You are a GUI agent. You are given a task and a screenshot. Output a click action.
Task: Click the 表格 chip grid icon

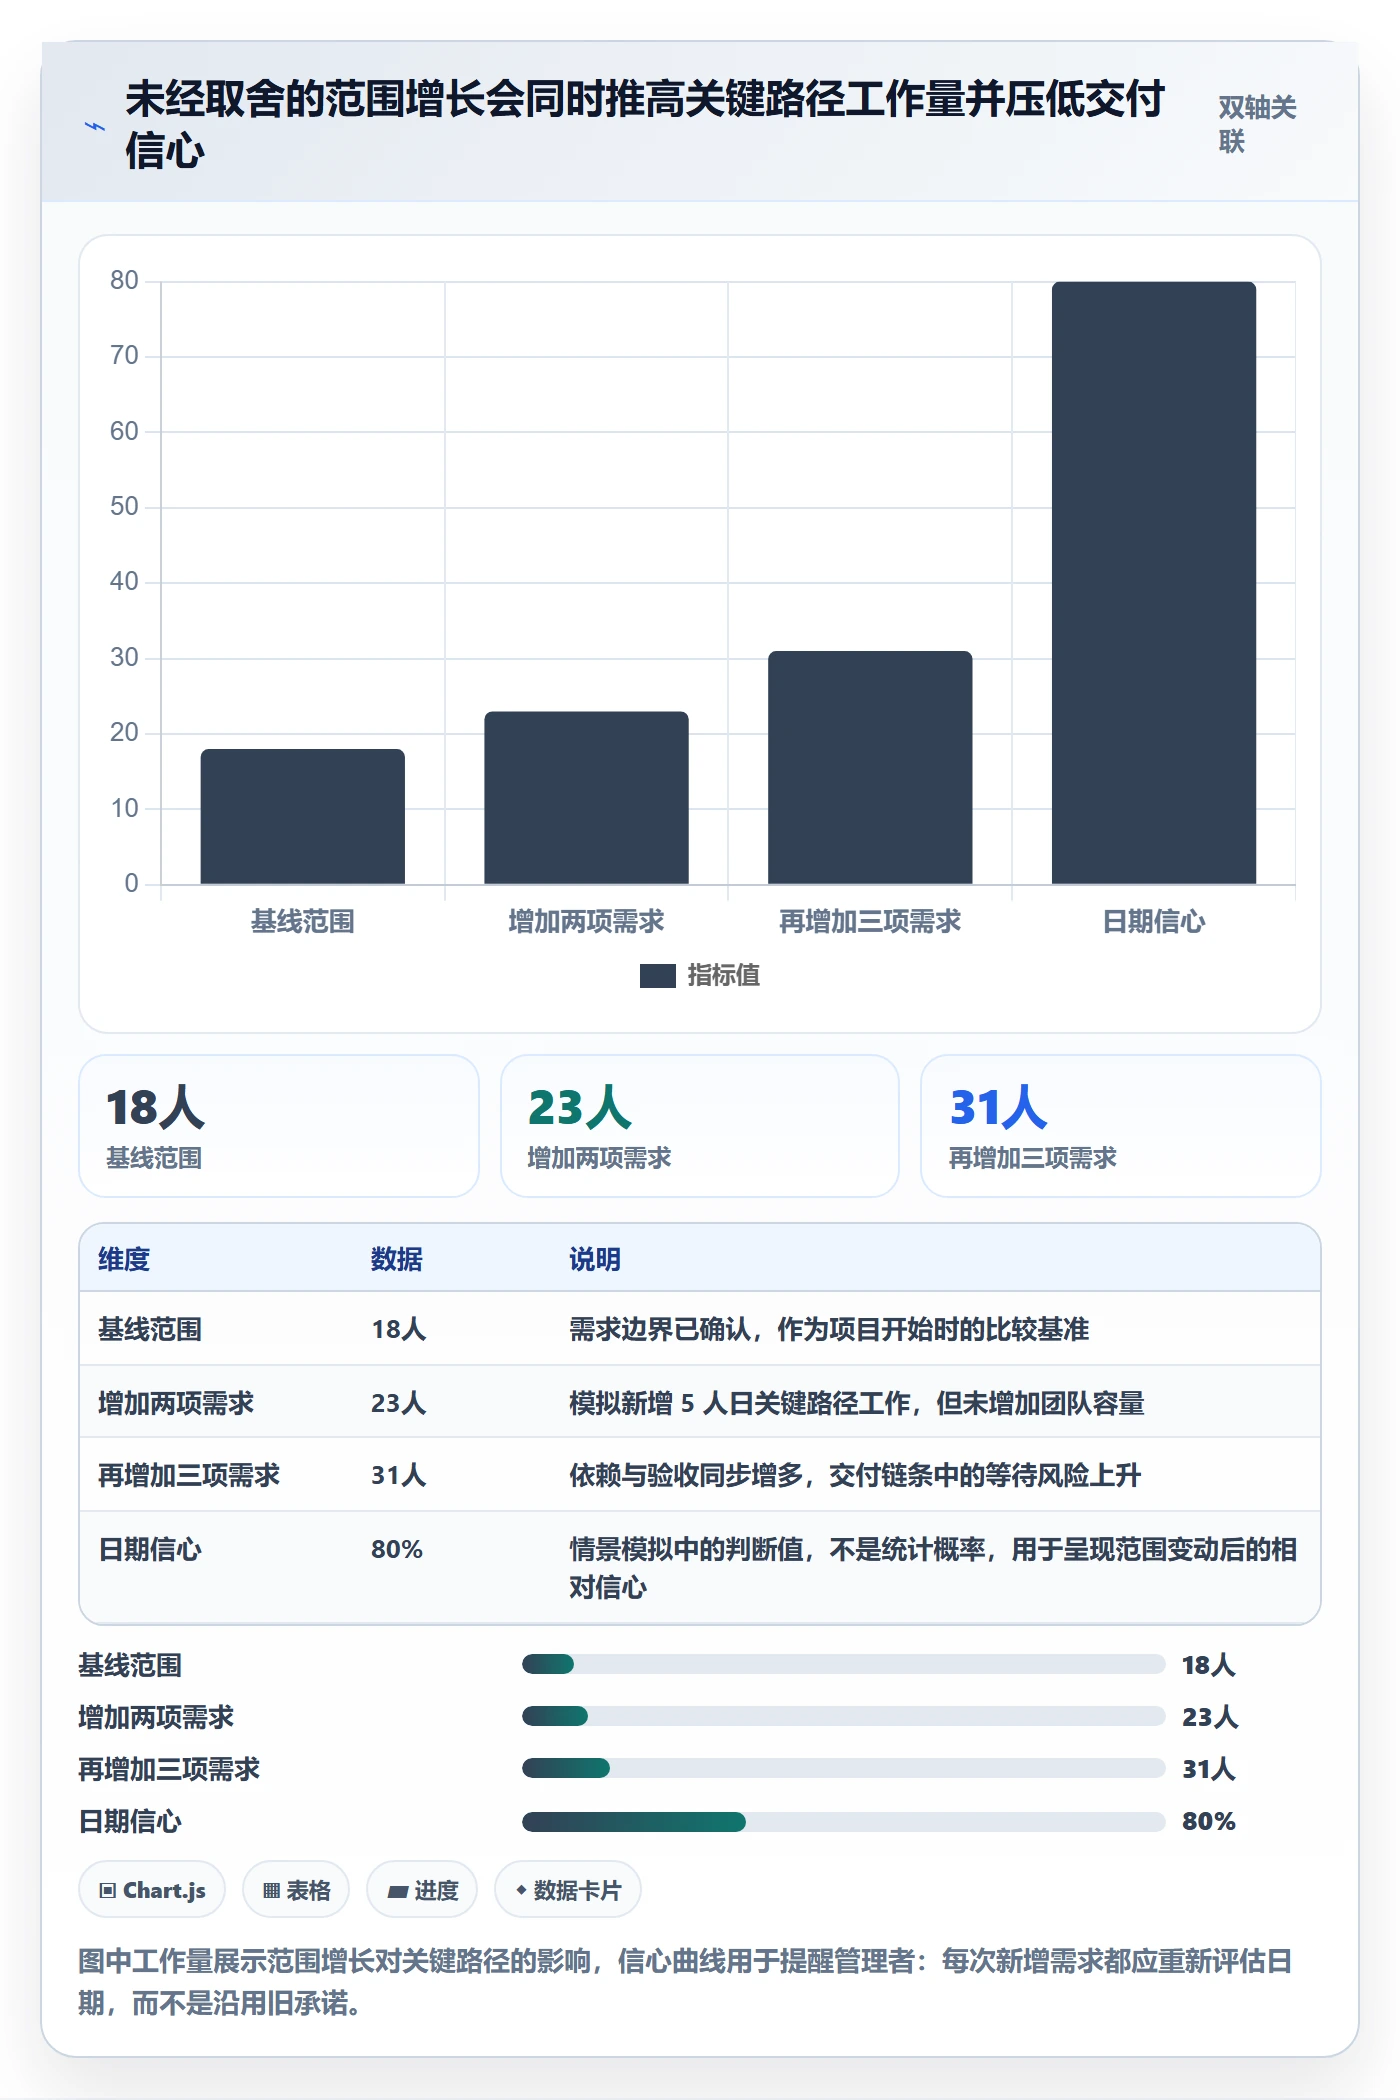(271, 1890)
